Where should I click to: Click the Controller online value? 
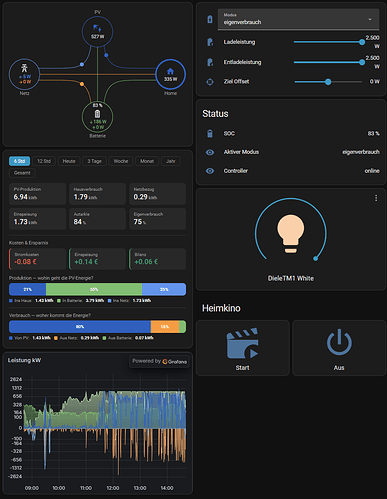[372, 171]
